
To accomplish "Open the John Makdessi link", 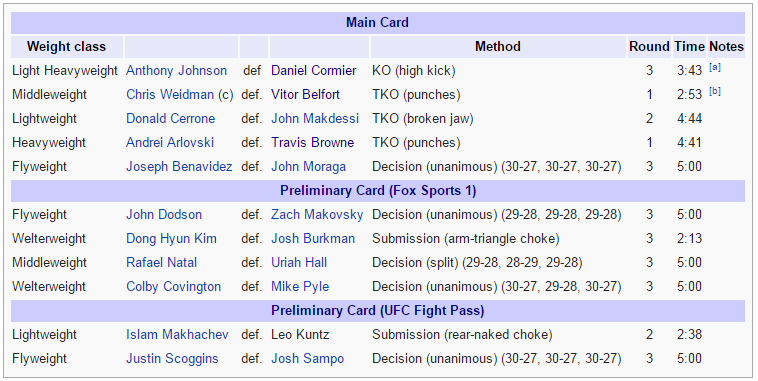I will [315, 118].
